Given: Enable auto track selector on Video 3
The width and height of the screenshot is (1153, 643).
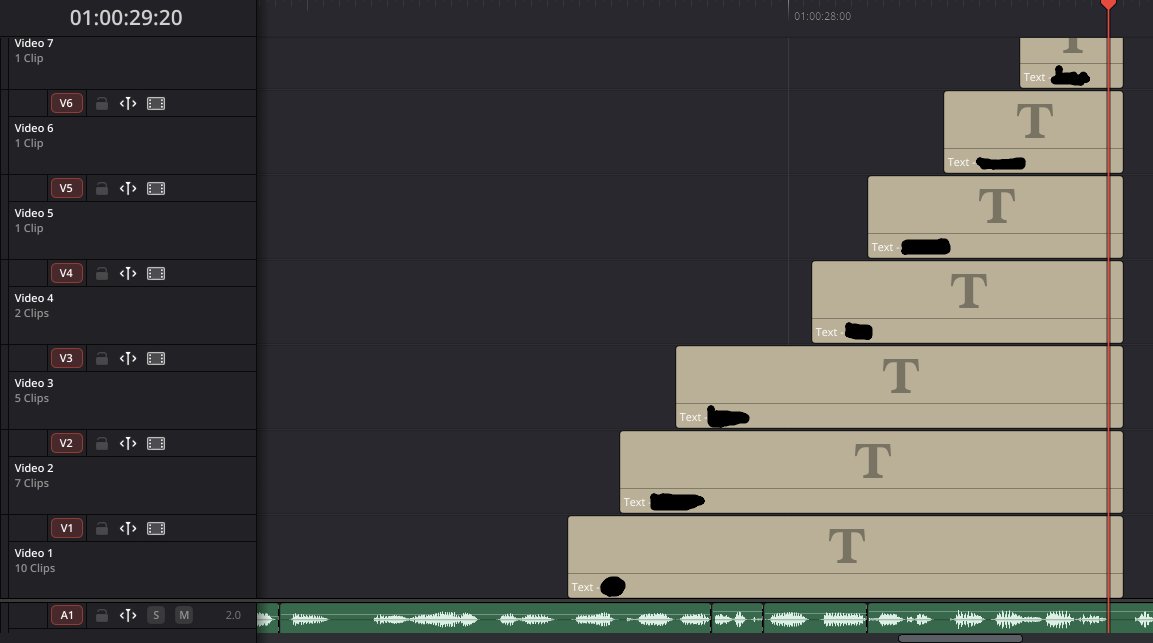Looking at the screenshot, I should coord(127,357).
